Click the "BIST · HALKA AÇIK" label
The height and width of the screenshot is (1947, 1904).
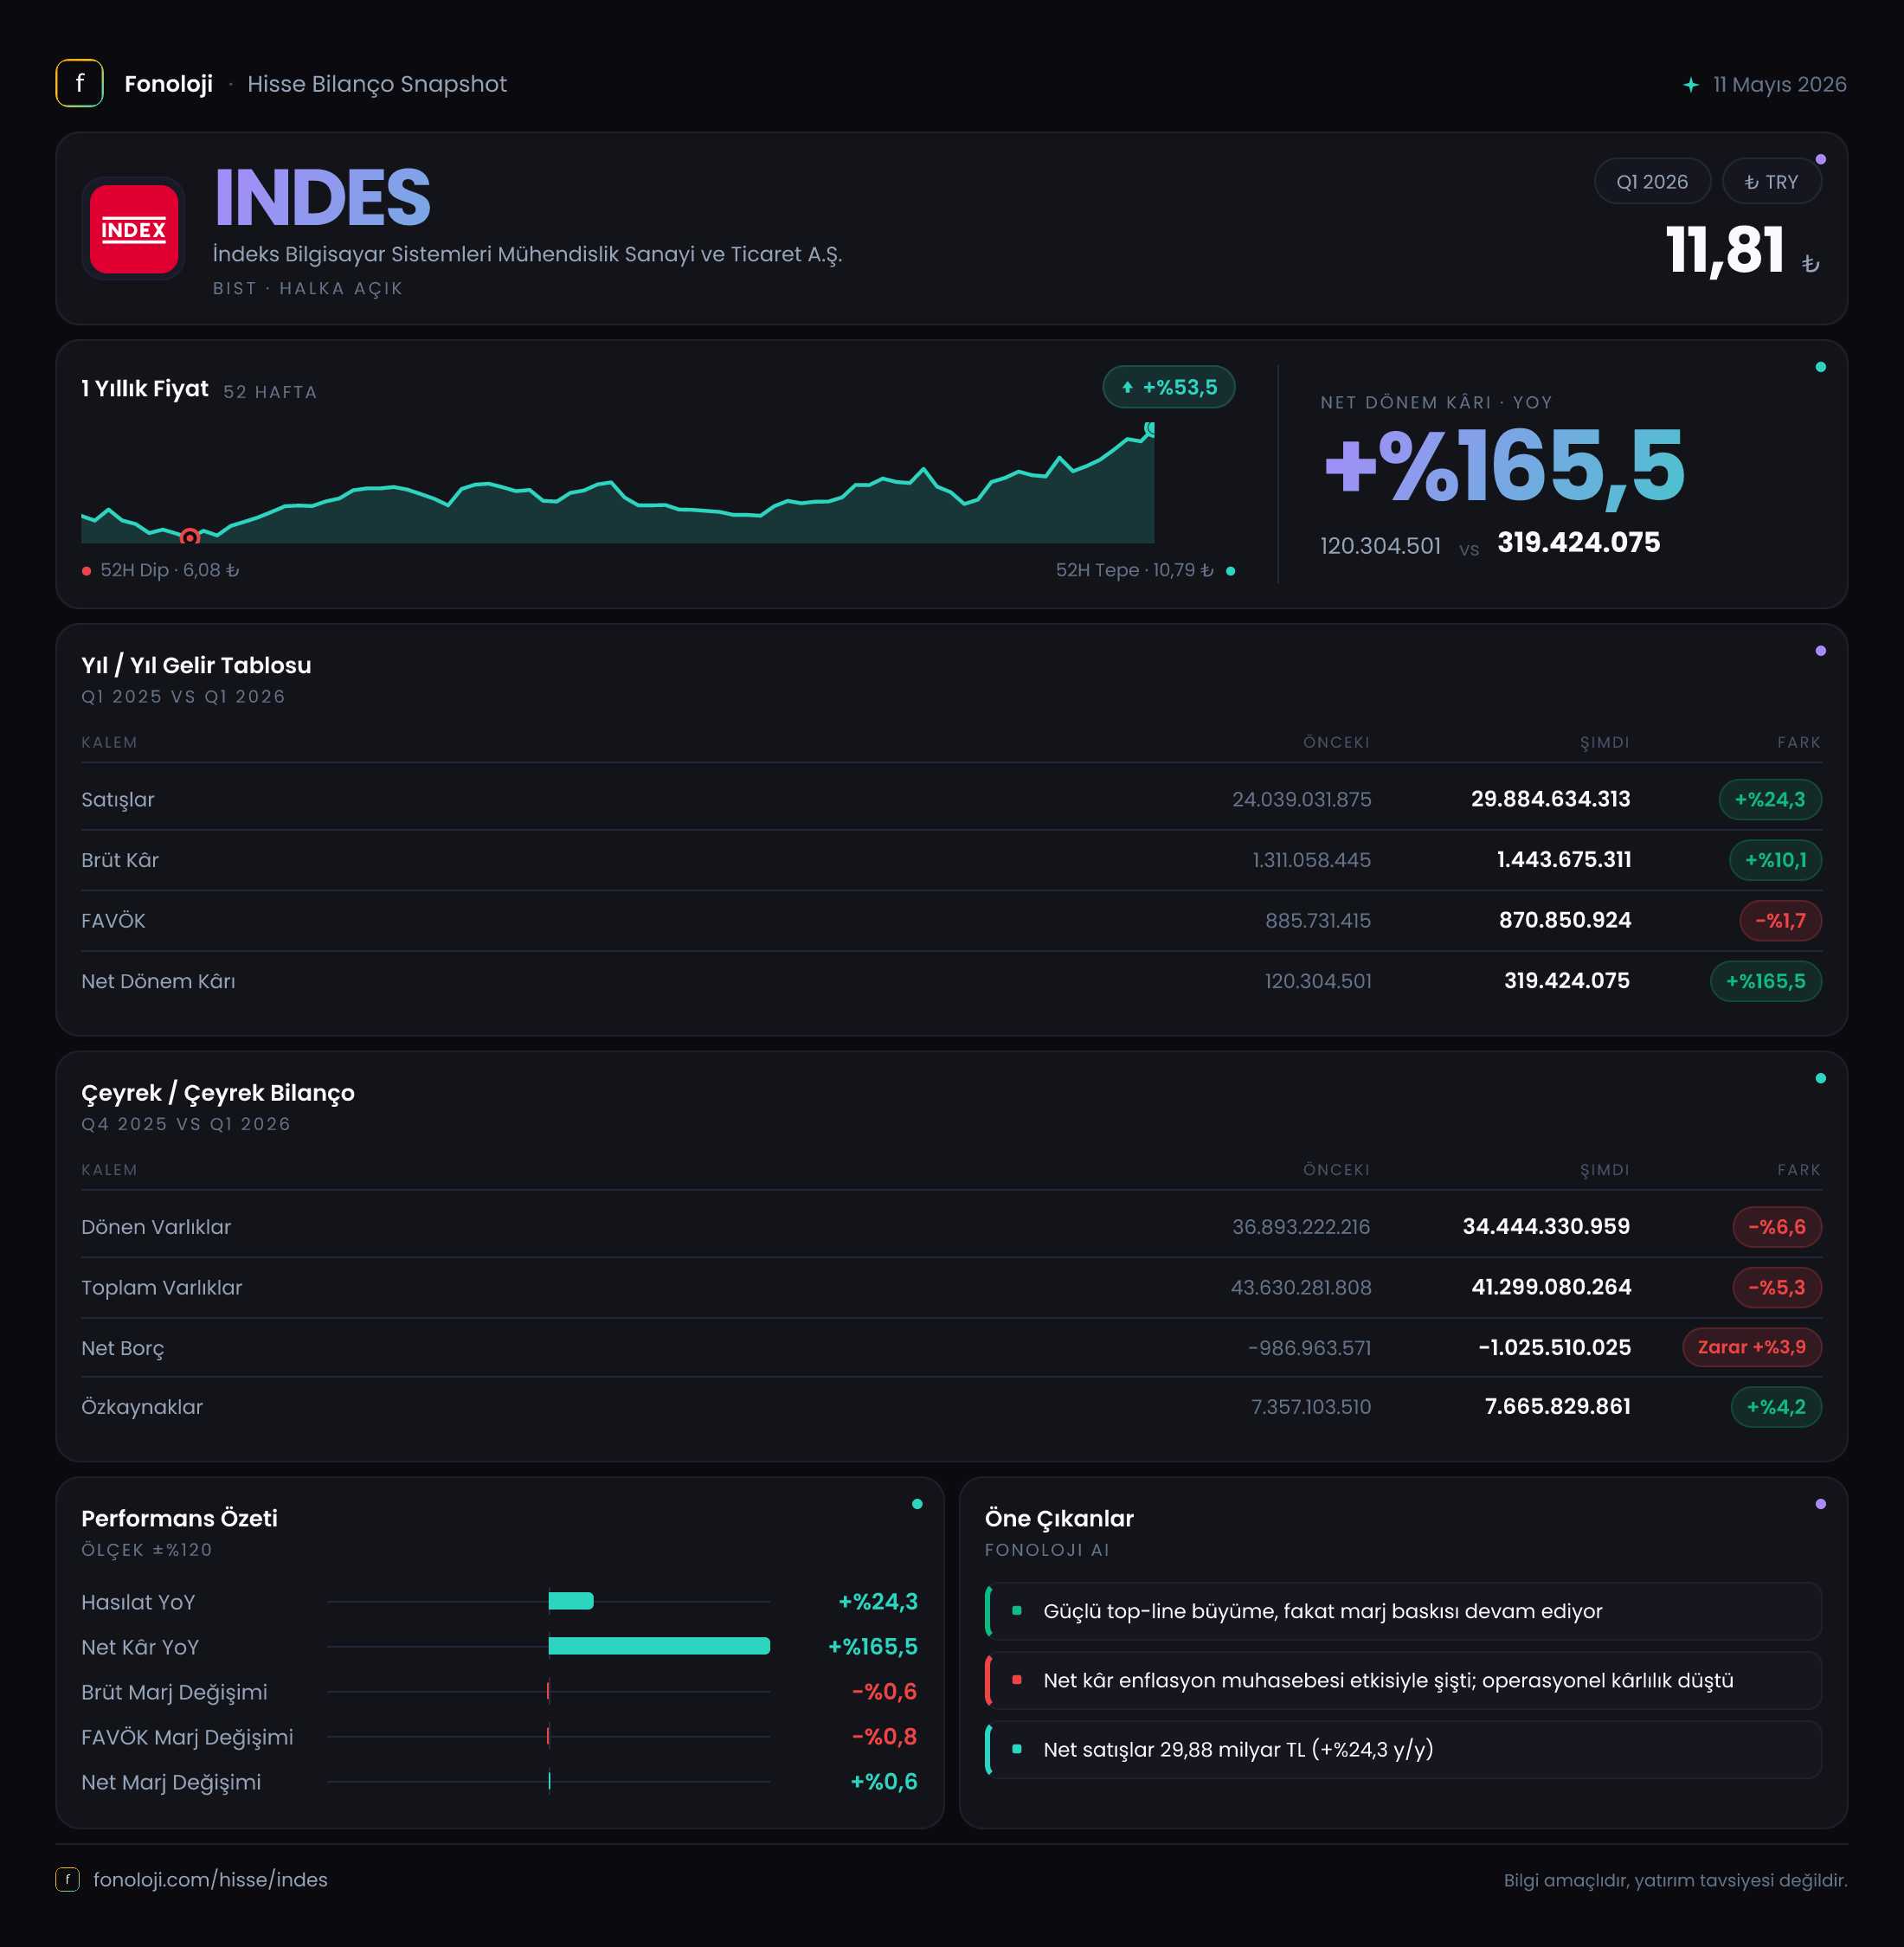pos(307,288)
